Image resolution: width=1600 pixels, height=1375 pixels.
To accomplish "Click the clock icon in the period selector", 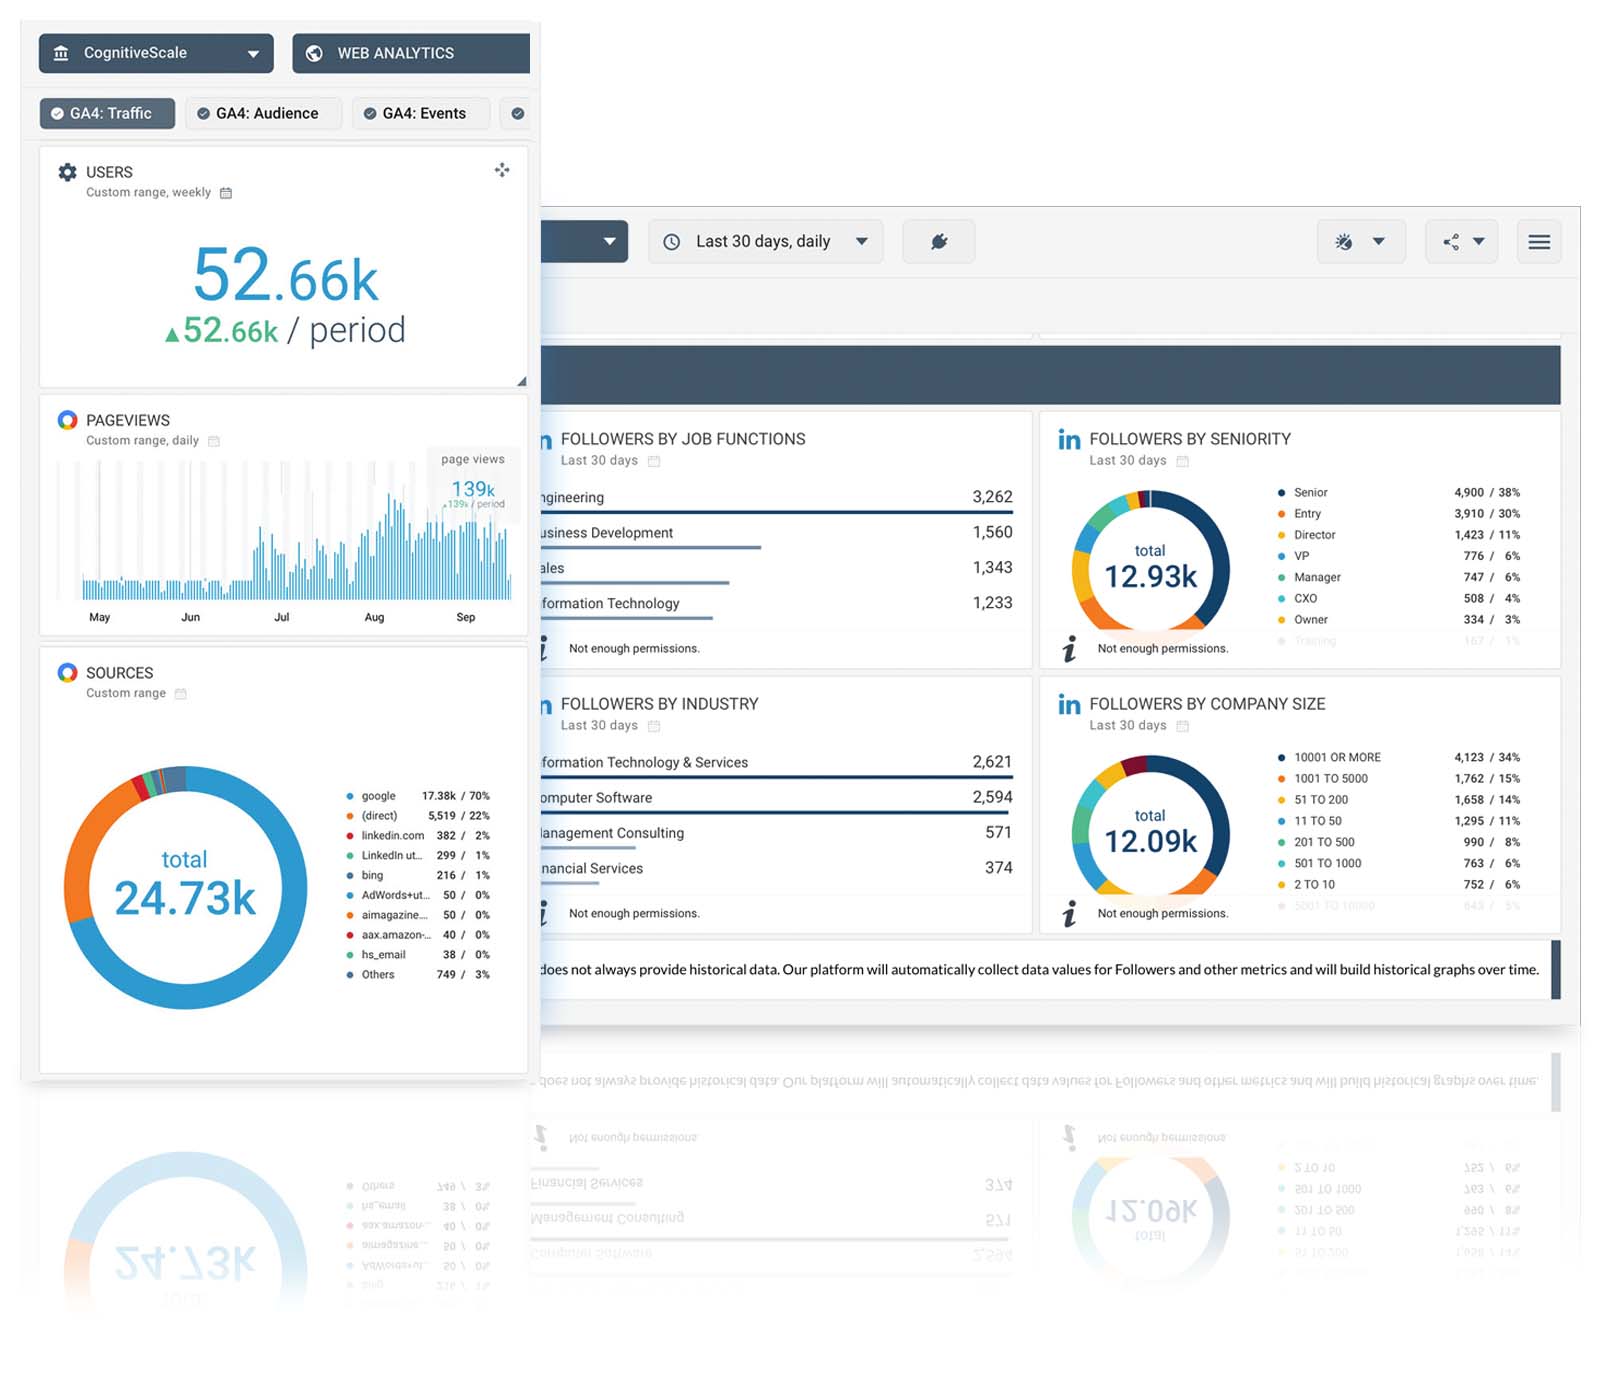I will coord(672,242).
